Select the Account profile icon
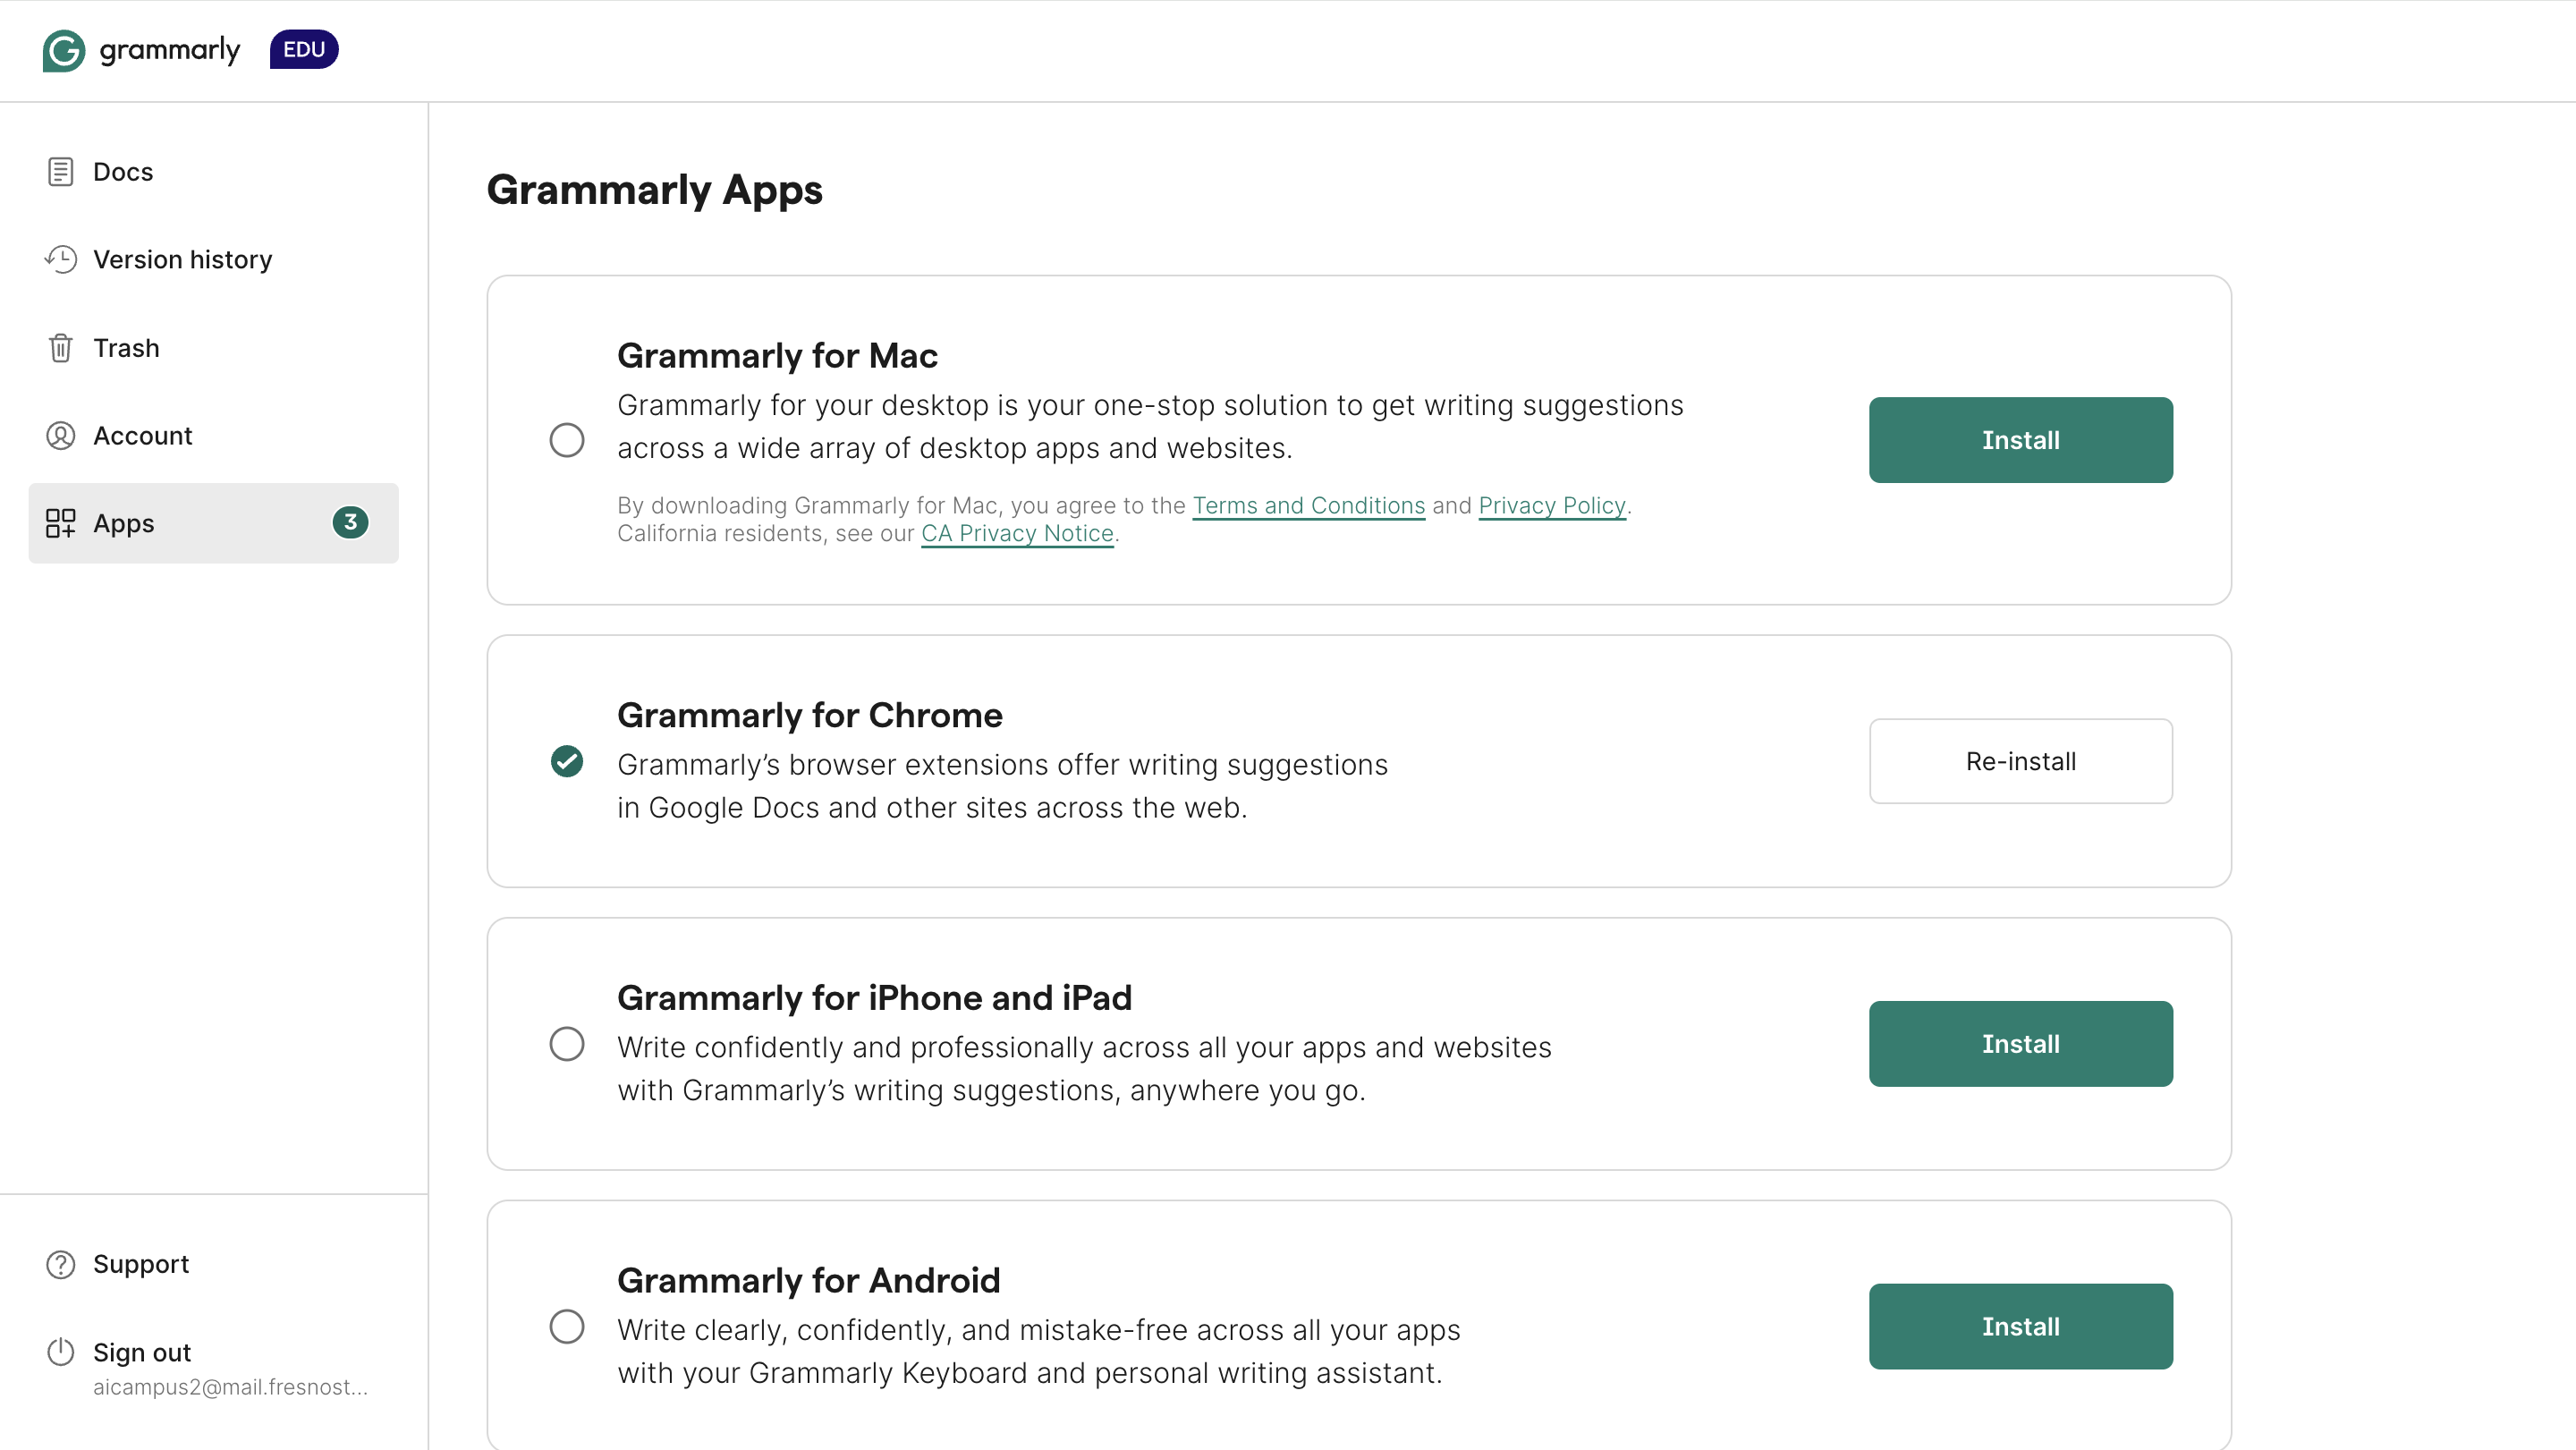The height and width of the screenshot is (1450, 2576). pyautogui.click(x=60, y=435)
